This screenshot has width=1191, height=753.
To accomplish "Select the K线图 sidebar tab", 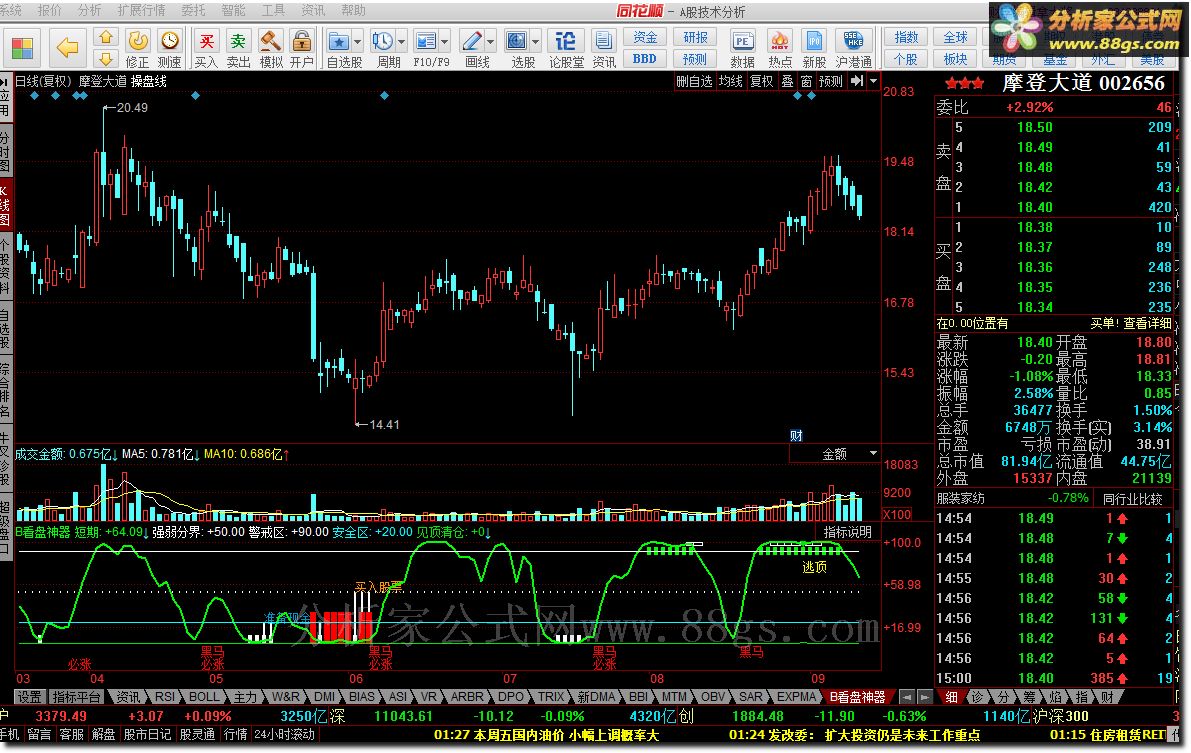I will coord(5,205).
